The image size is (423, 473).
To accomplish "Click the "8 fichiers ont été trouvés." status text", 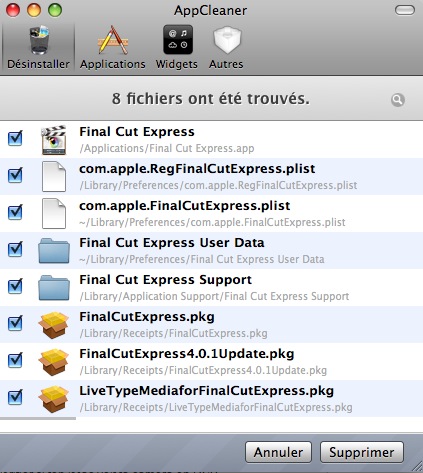I will click(211, 99).
